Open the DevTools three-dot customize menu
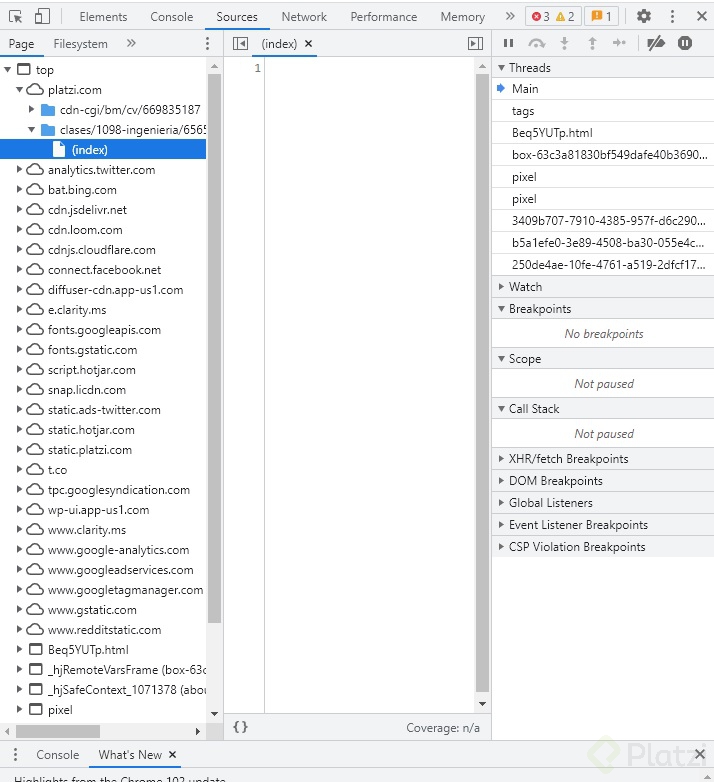The image size is (714, 782). tap(672, 16)
